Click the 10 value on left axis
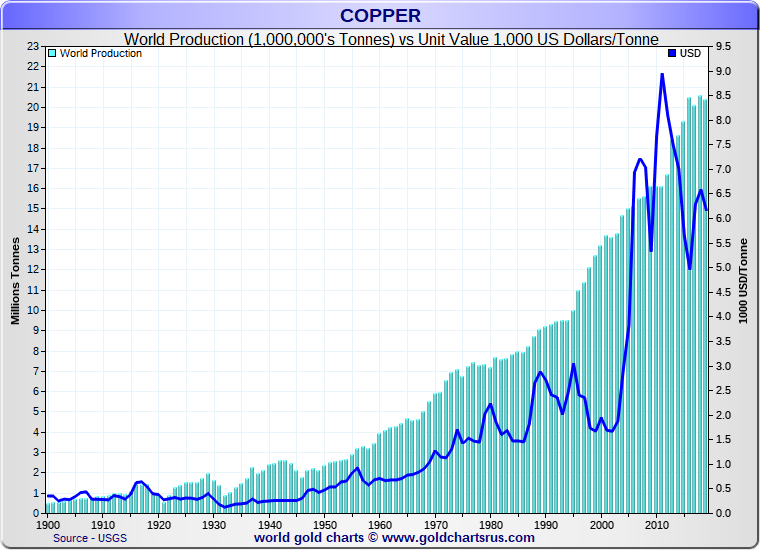 coord(32,310)
